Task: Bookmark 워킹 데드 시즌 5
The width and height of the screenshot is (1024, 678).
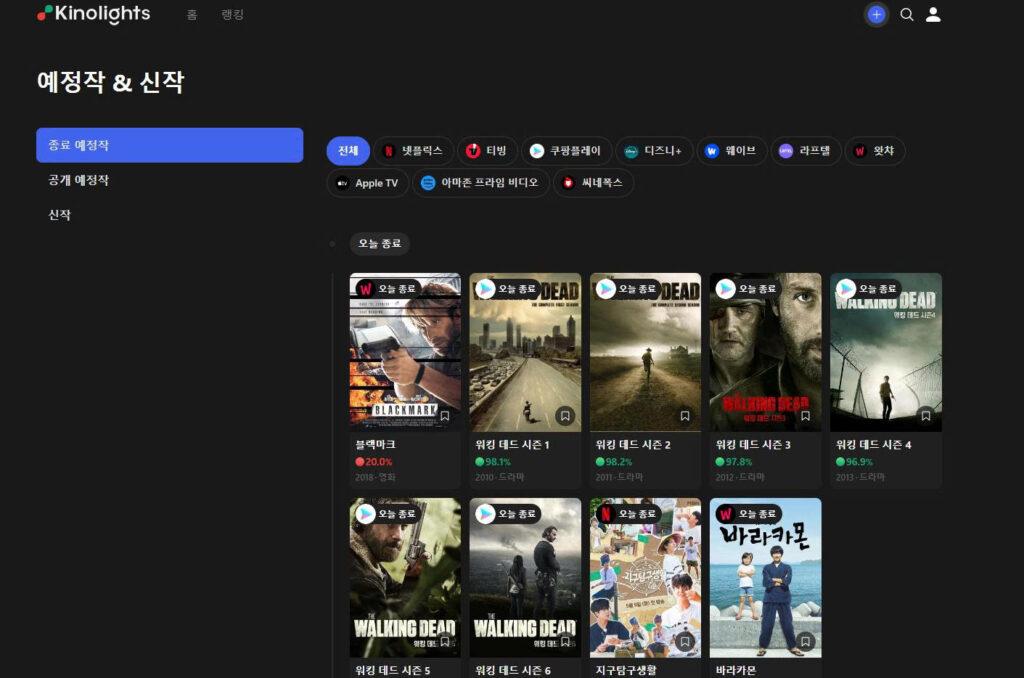Action: [x=445, y=641]
